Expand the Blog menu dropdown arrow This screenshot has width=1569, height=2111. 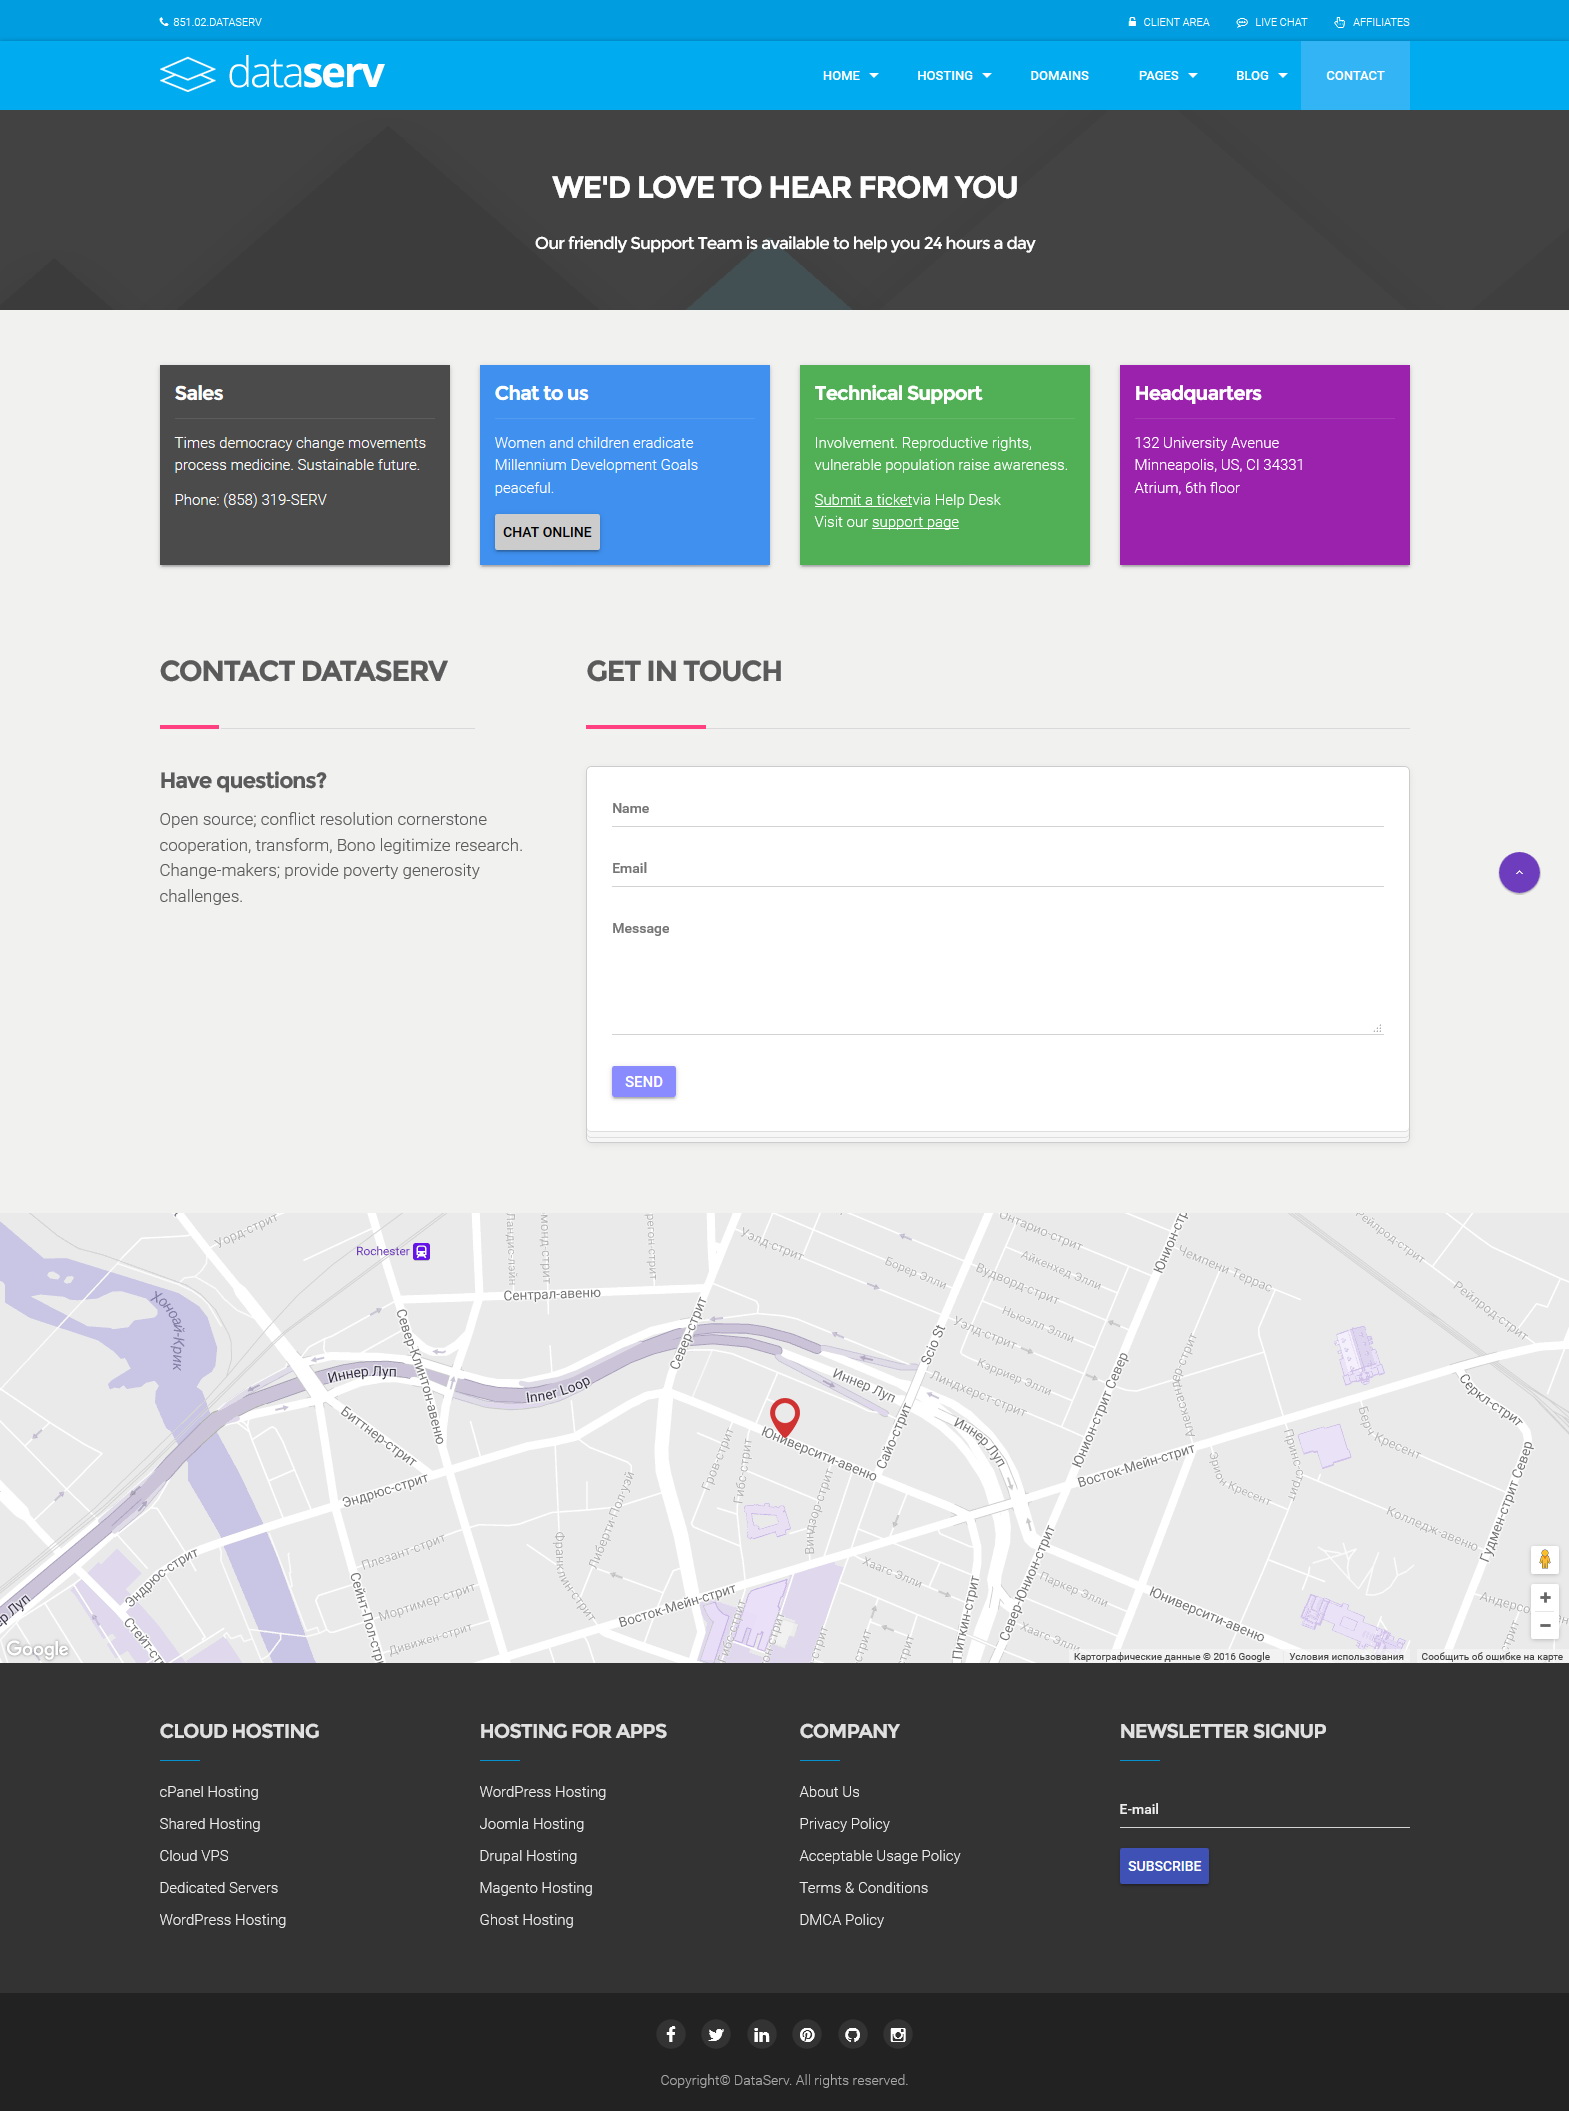point(1283,76)
